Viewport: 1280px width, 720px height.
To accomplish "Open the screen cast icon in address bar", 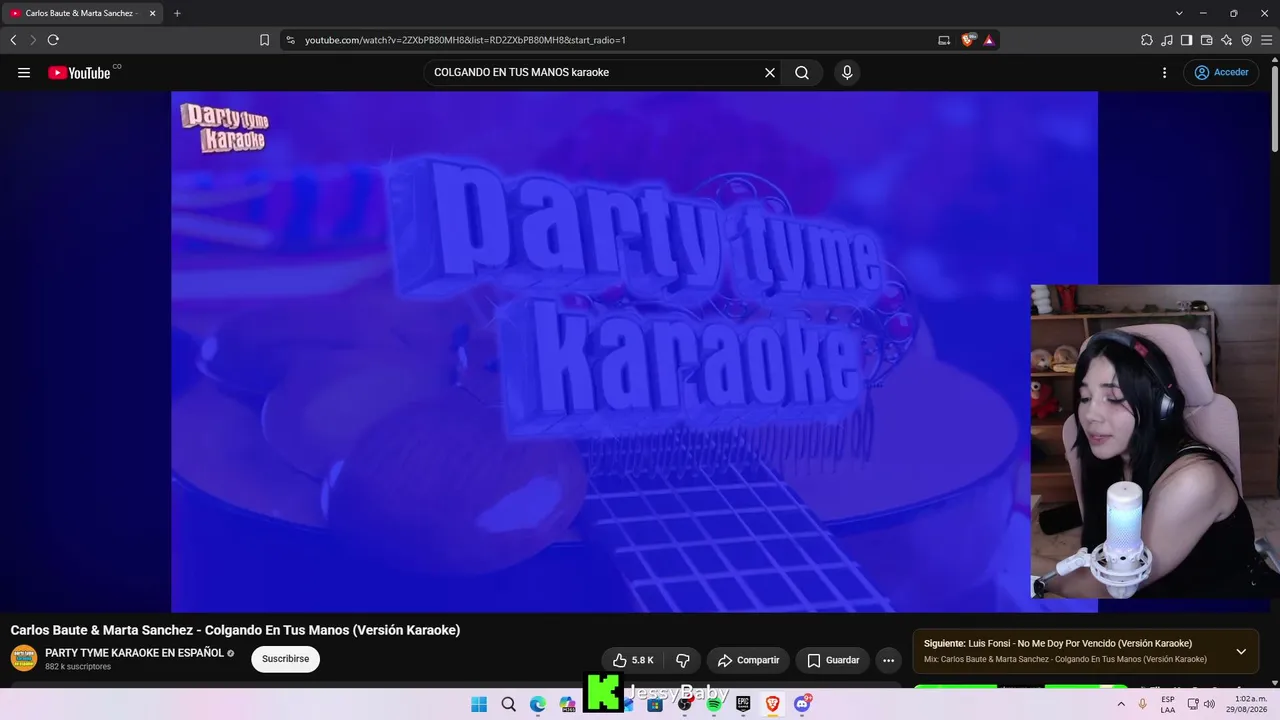I will (x=944, y=40).
